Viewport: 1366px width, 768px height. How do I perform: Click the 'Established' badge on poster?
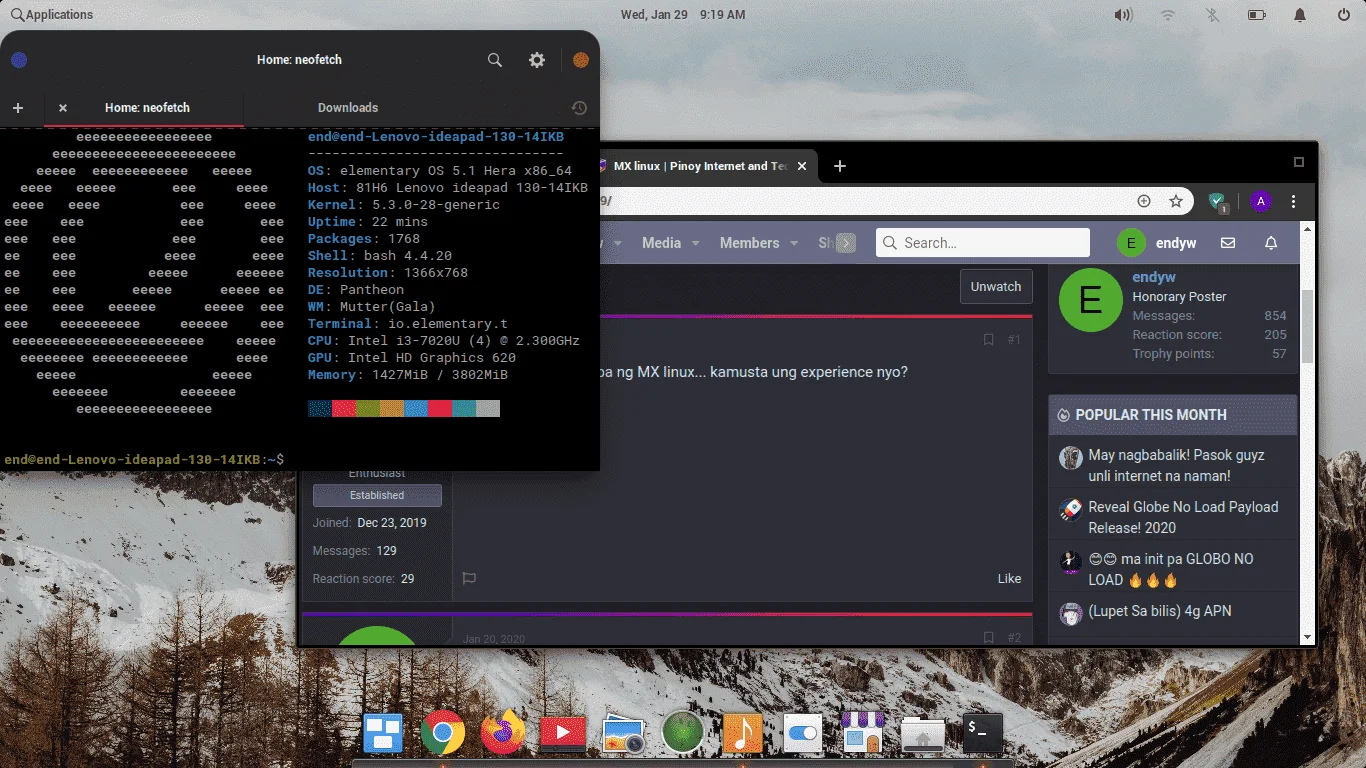[x=377, y=495]
